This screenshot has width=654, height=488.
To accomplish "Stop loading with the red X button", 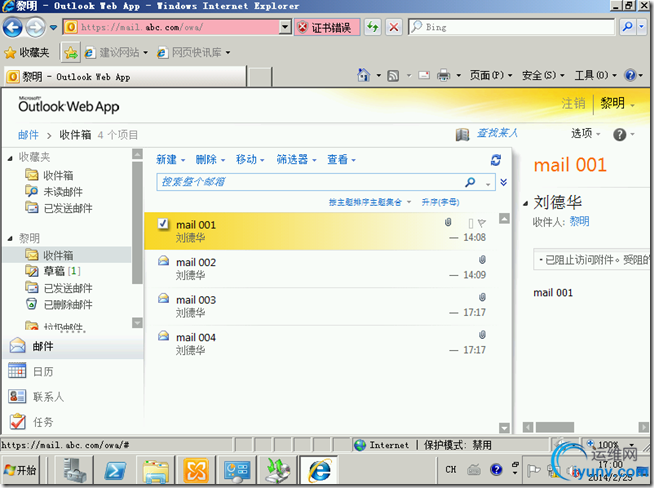I will (393, 28).
